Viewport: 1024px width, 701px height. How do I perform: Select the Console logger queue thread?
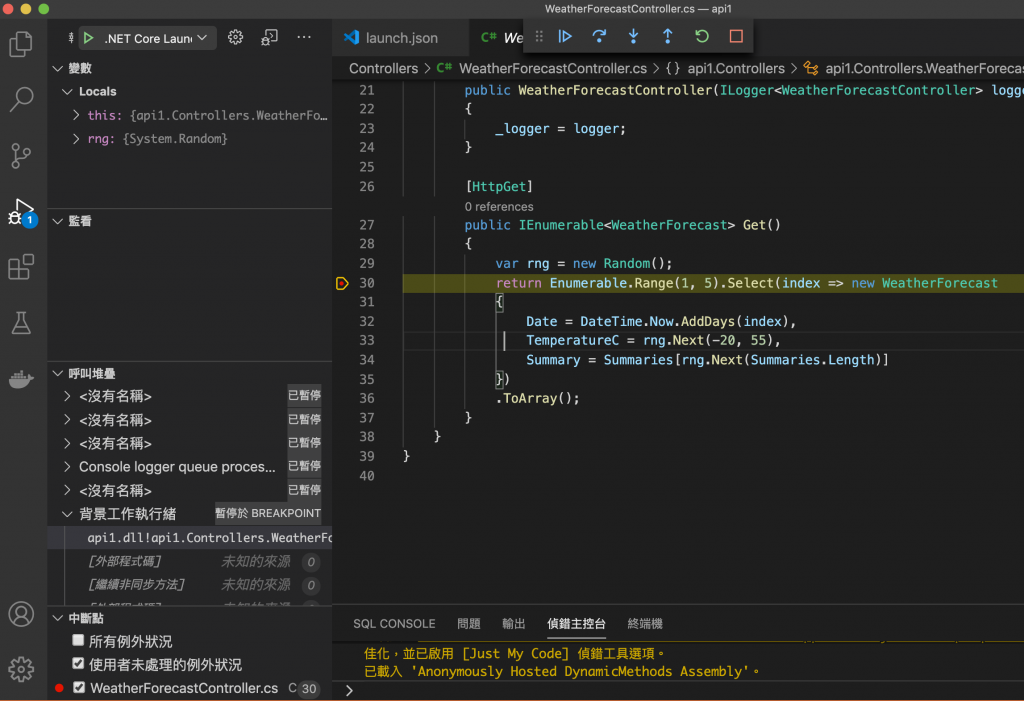coord(177,467)
